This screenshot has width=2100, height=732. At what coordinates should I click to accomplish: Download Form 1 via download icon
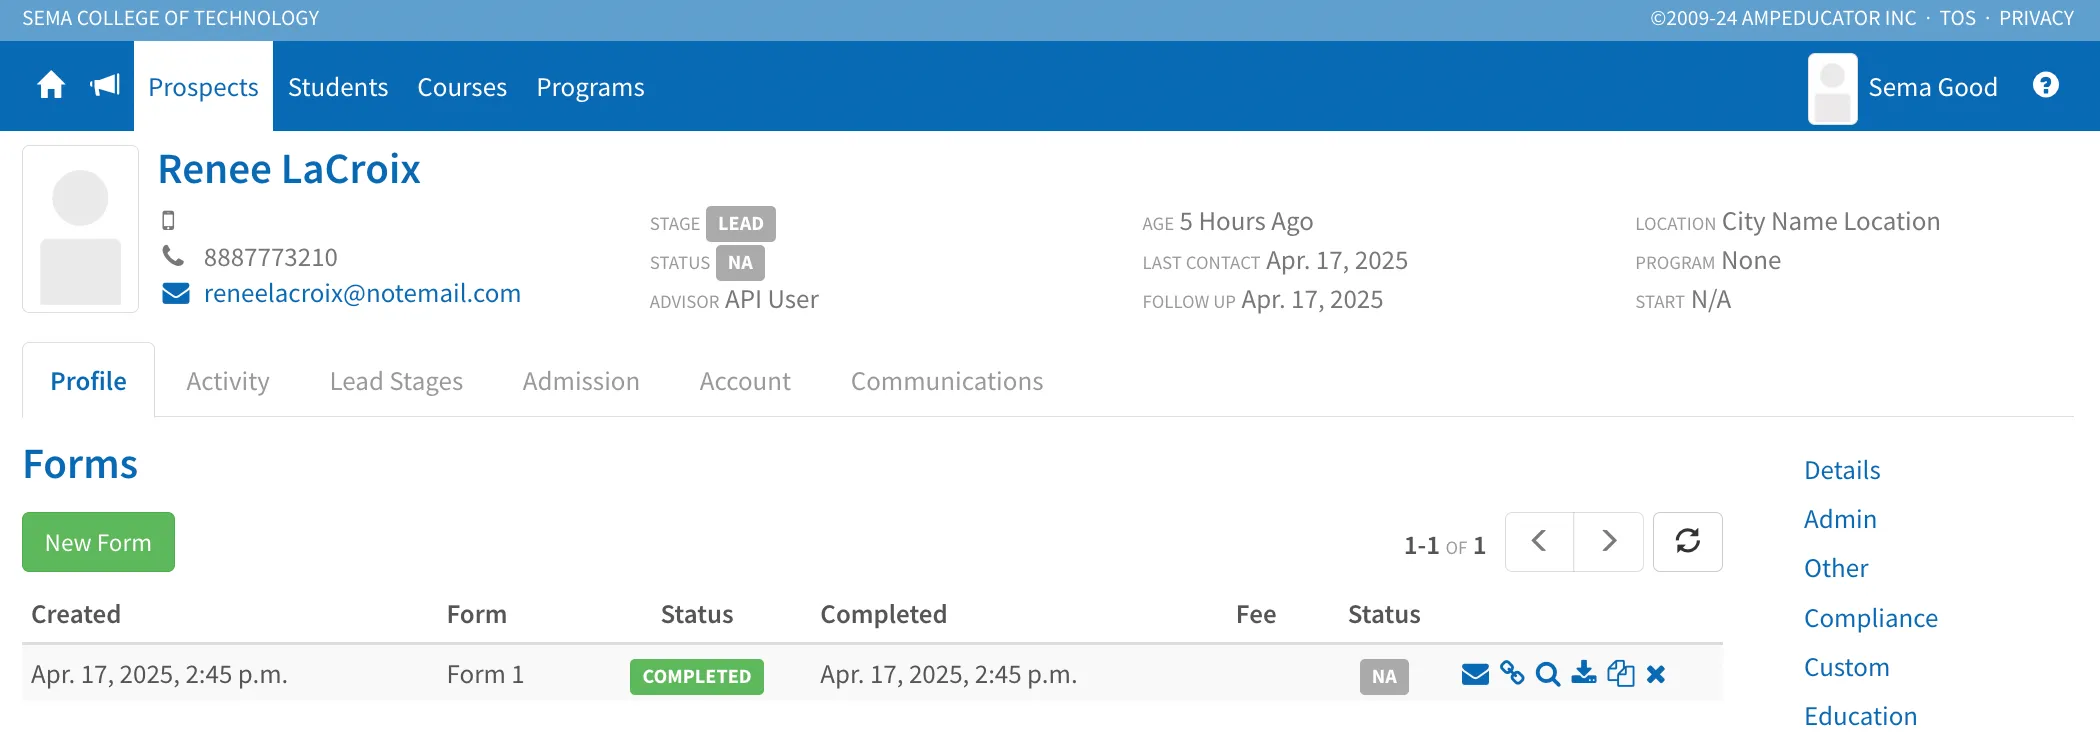(x=1584, y=673)
